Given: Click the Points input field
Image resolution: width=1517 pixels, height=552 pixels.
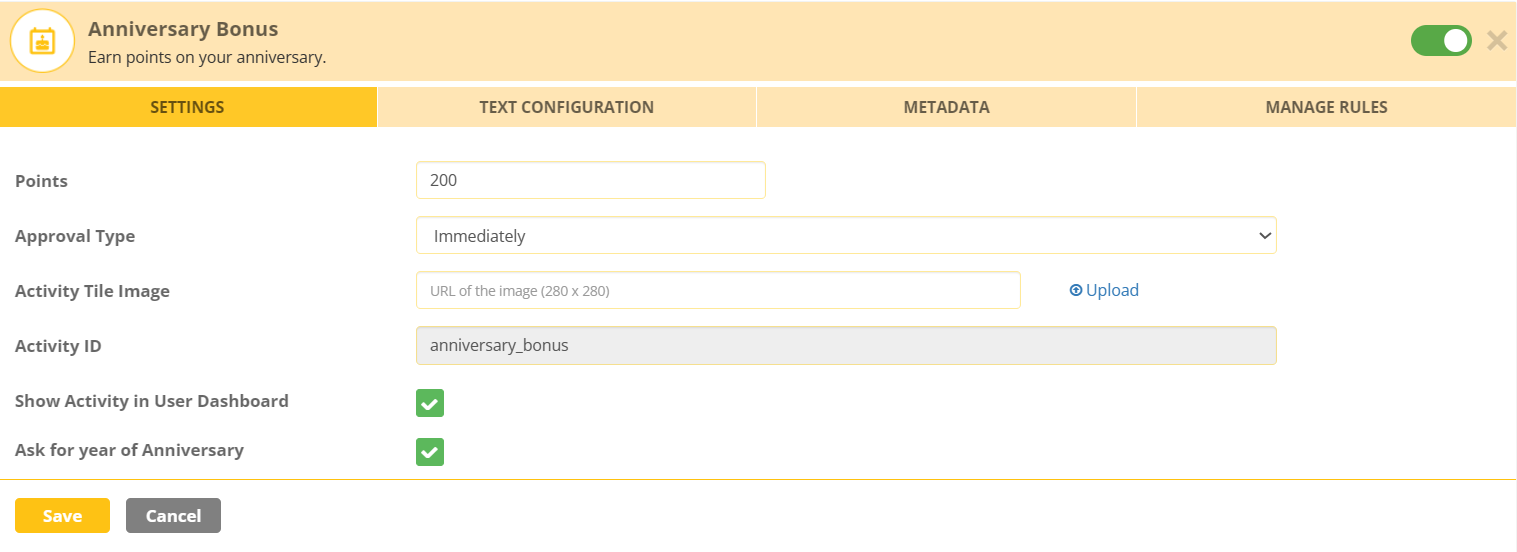Looking at the screenshot, I should (x=590, y=180).
